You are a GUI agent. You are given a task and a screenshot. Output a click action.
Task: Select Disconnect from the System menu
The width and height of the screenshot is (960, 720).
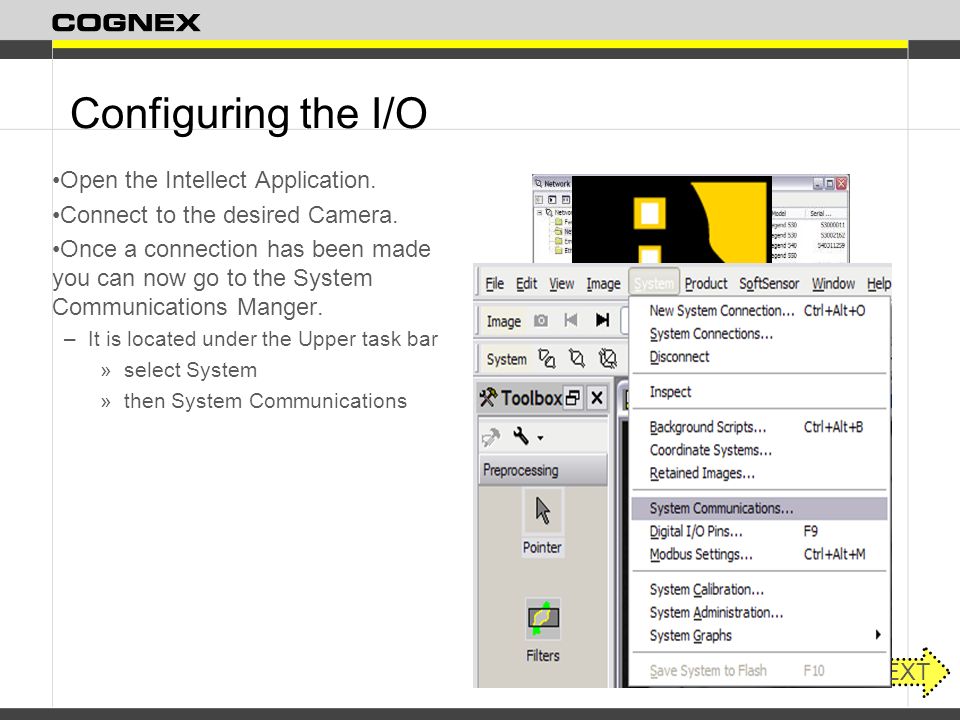759,357
